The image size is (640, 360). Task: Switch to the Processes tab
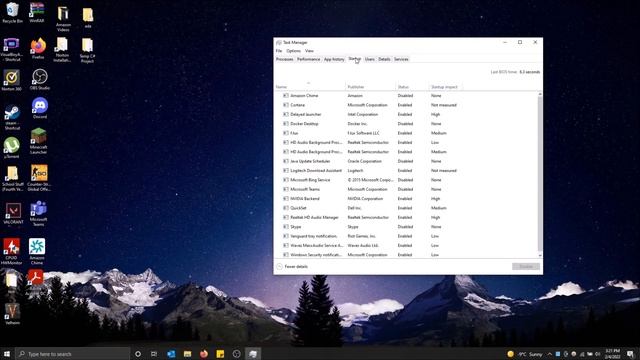(x=284, y=60)
